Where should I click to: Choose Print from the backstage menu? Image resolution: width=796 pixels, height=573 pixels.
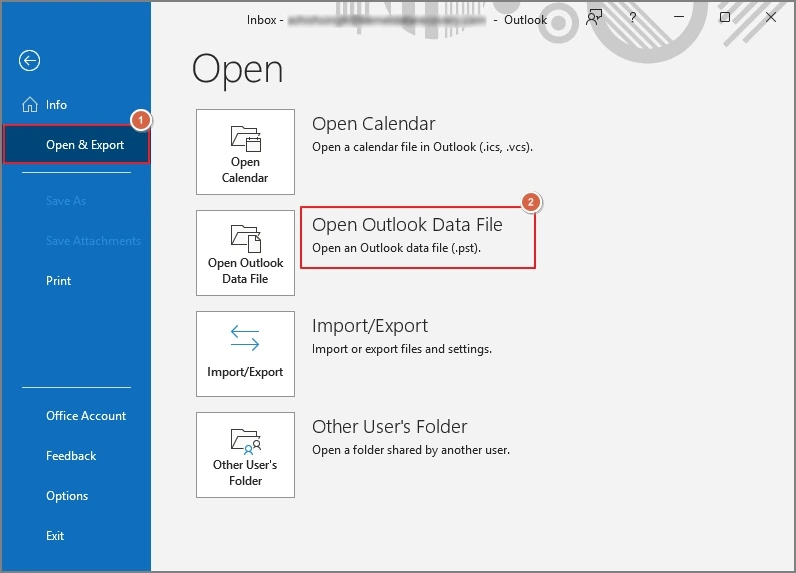[x=58, y=281]
